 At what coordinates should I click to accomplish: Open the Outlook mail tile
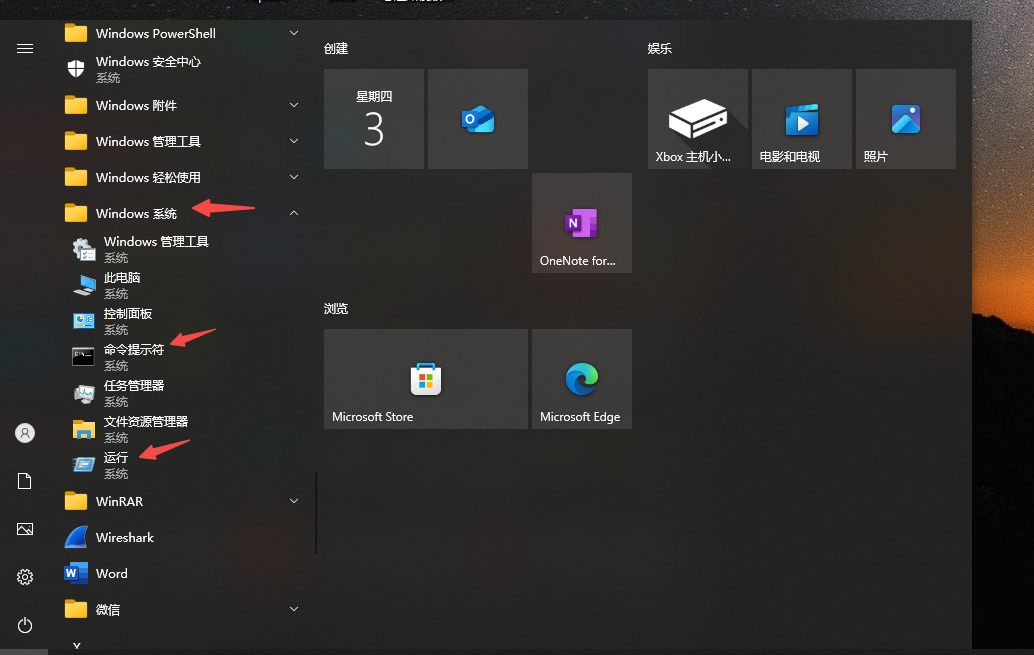tap(477, 119)
